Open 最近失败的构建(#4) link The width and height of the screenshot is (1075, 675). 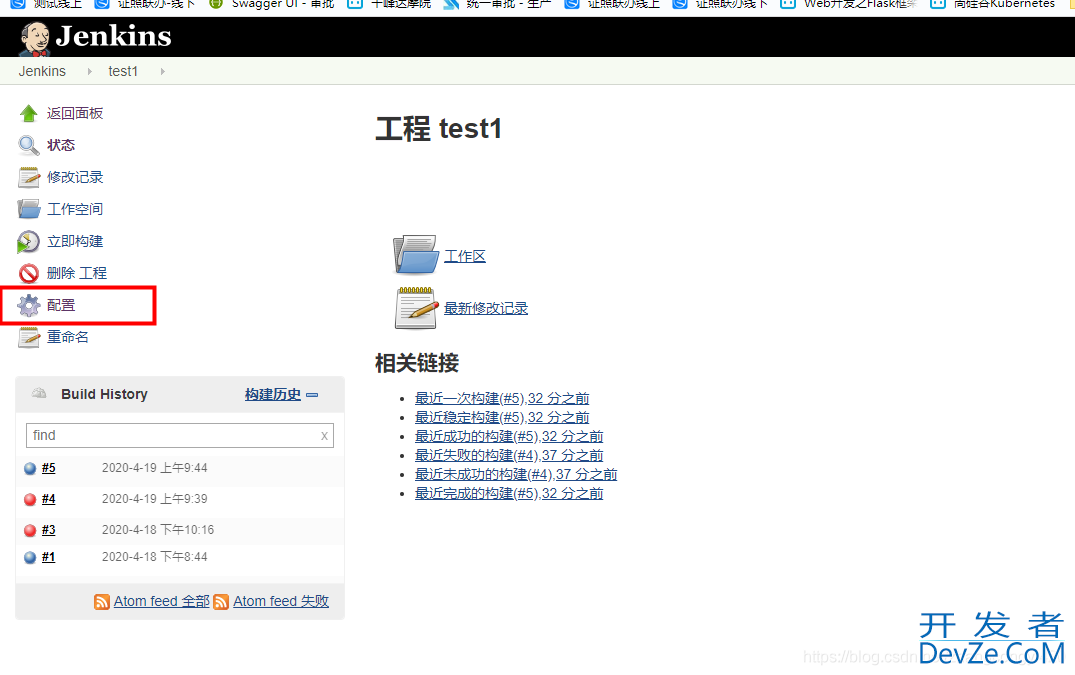pos(509,456)
